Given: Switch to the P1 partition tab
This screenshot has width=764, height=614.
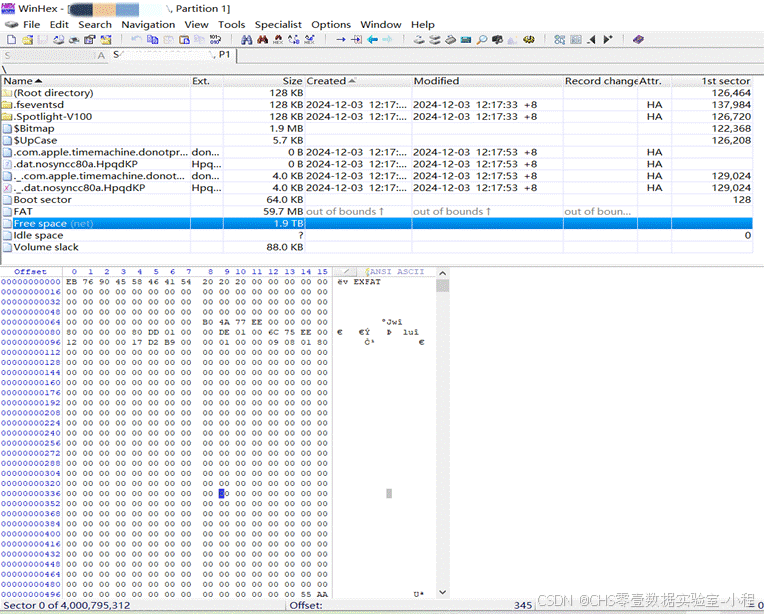Looking at the screenshot, I should click(x=172, y=55).
